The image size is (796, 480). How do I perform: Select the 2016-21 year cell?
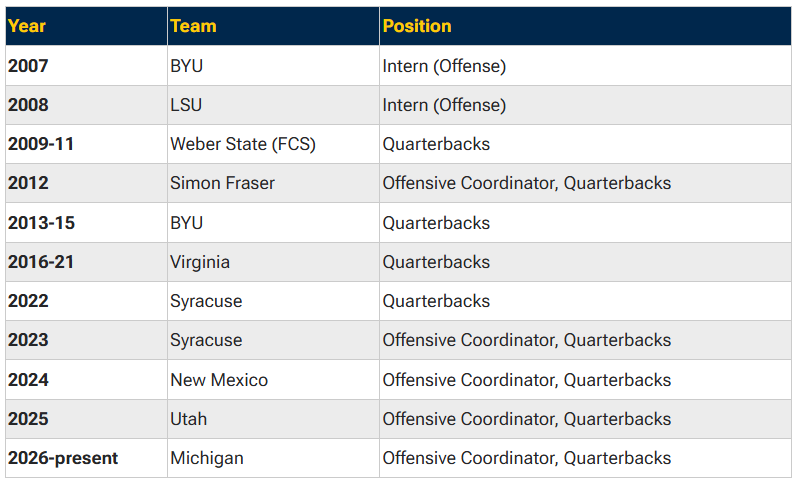point(86,262)
